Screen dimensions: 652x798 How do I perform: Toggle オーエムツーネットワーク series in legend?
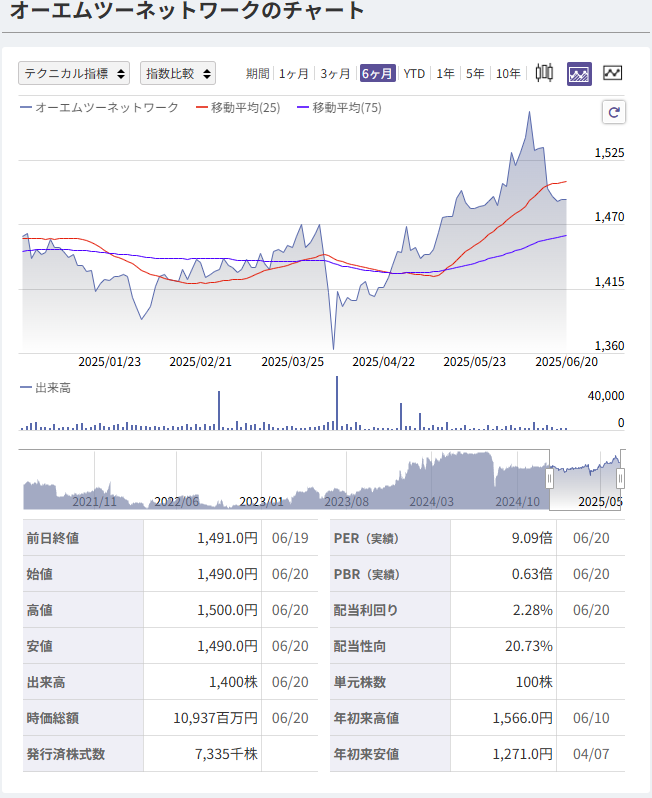pos(100,107)
